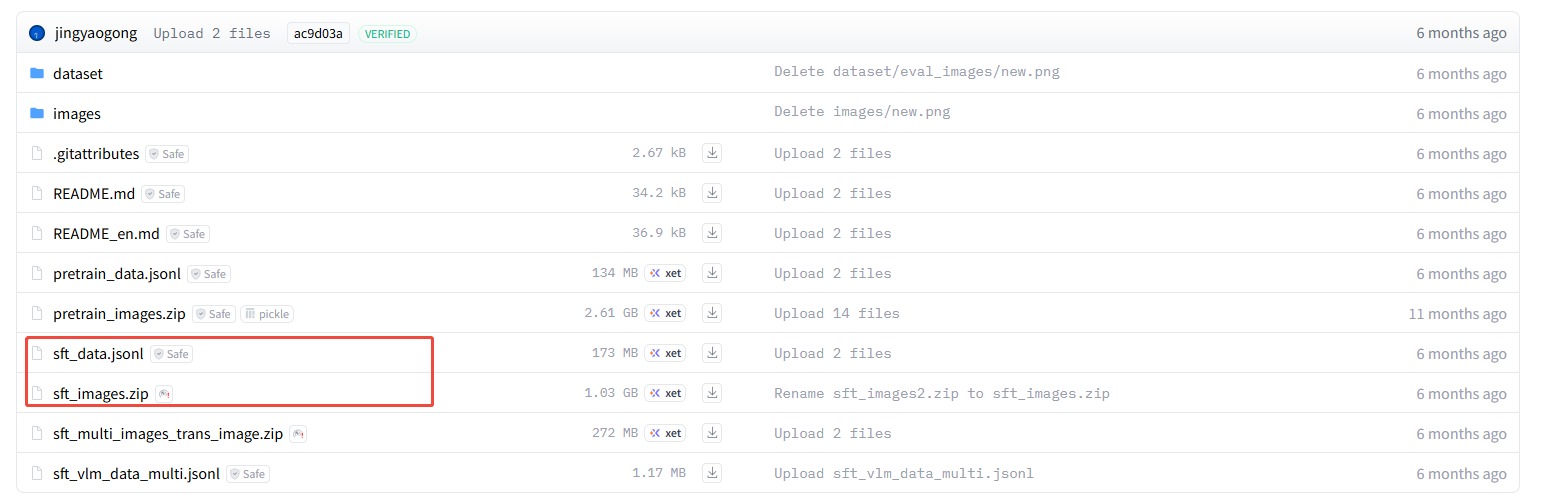Click the Safe badge beside sft_data.jsonl
Image resolution: width=1557 pixels, height=503 pixels.
point(171,354)
